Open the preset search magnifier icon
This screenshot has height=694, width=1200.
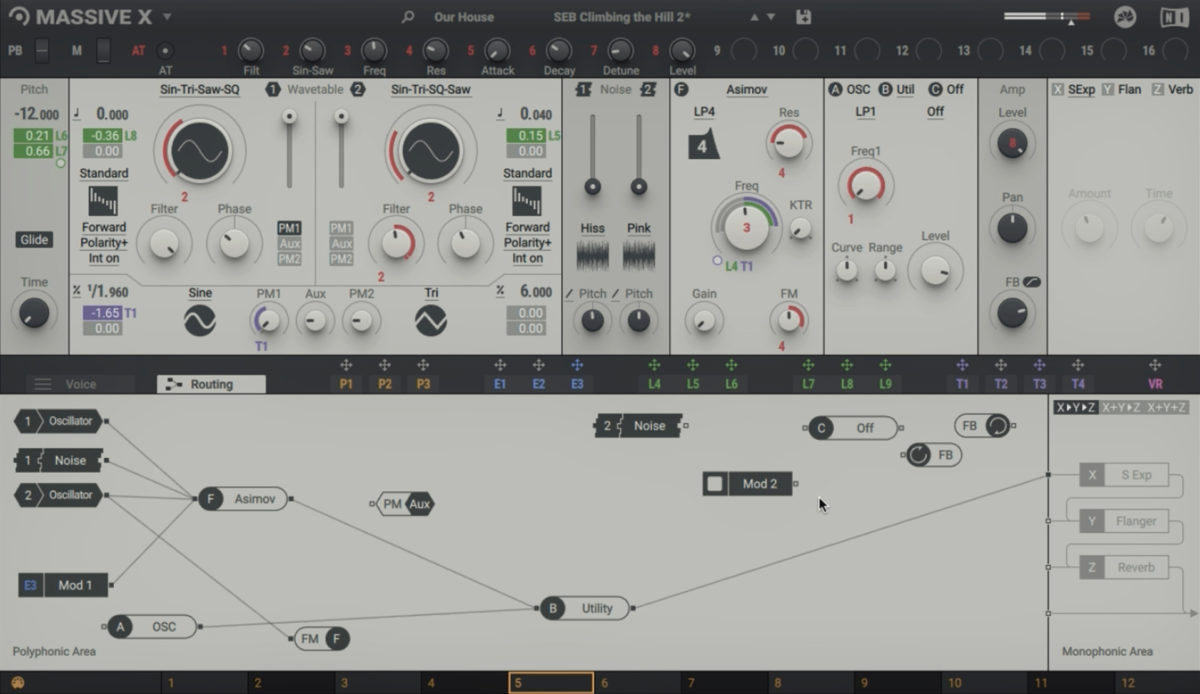point(408,17)
